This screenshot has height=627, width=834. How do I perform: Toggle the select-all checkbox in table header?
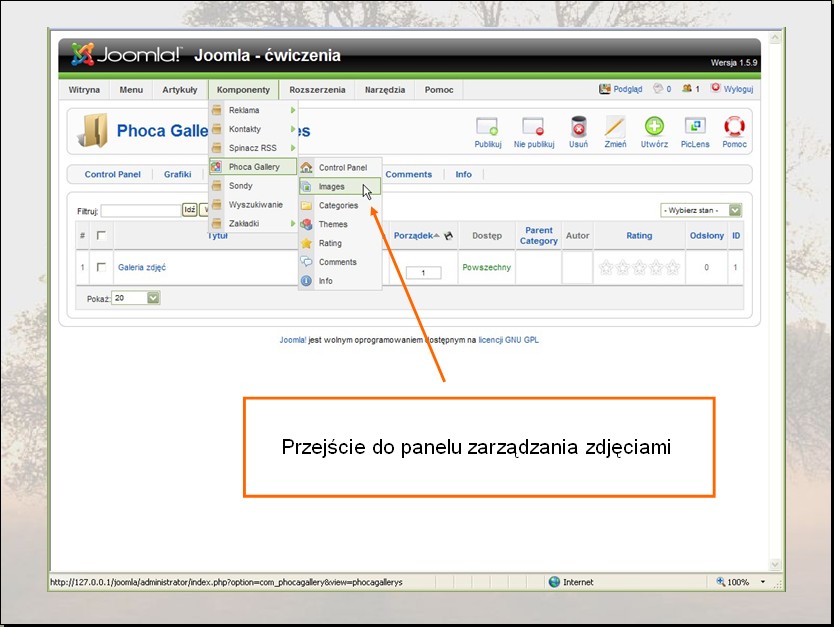coord(101,236)
